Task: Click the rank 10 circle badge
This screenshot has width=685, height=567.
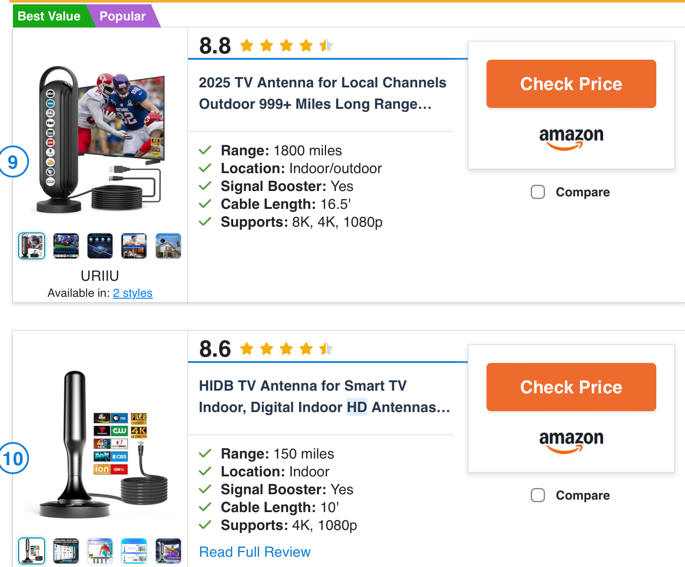Action: [x=15, y=460]
